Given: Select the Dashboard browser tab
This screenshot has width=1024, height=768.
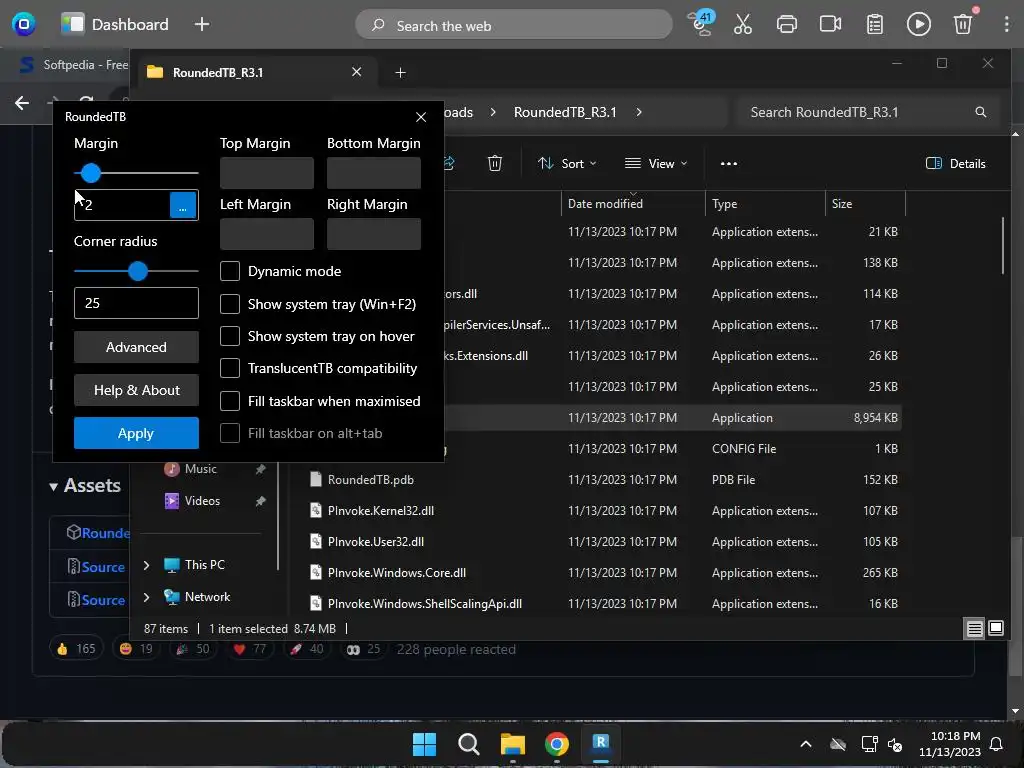Looking at the screenshot, I should [115, 25].
